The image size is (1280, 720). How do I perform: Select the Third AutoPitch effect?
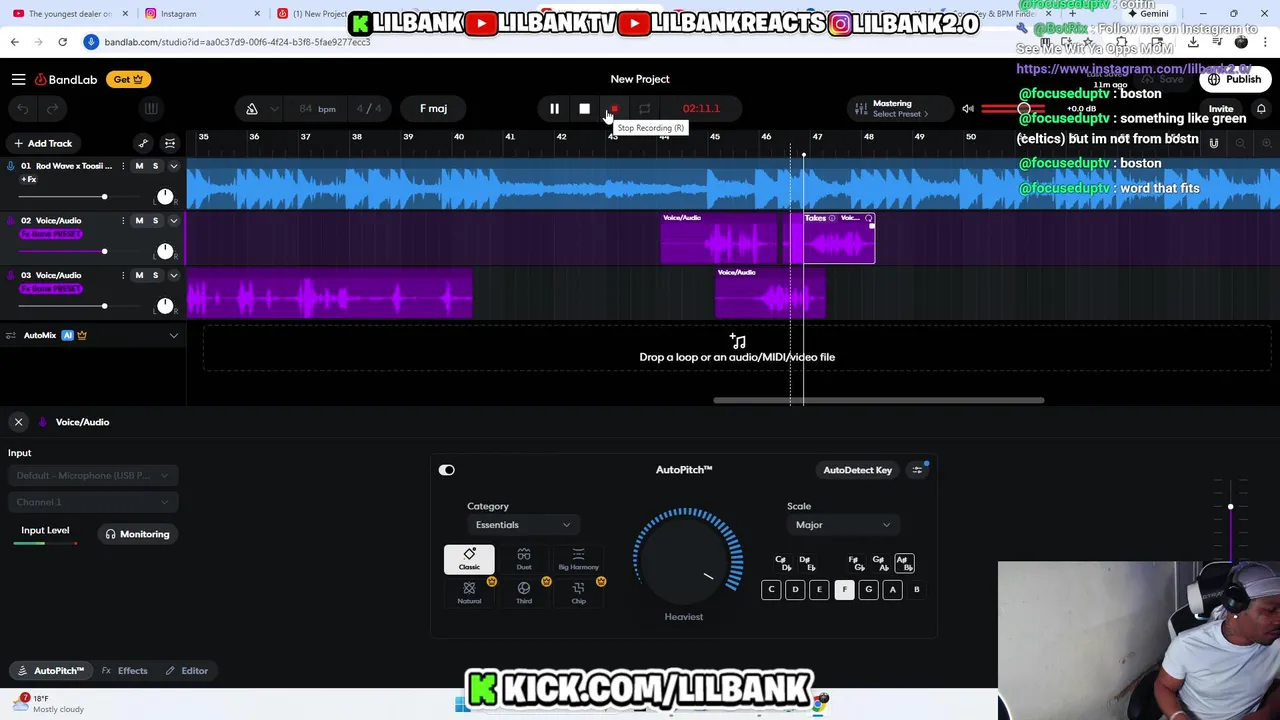(524, 593)
